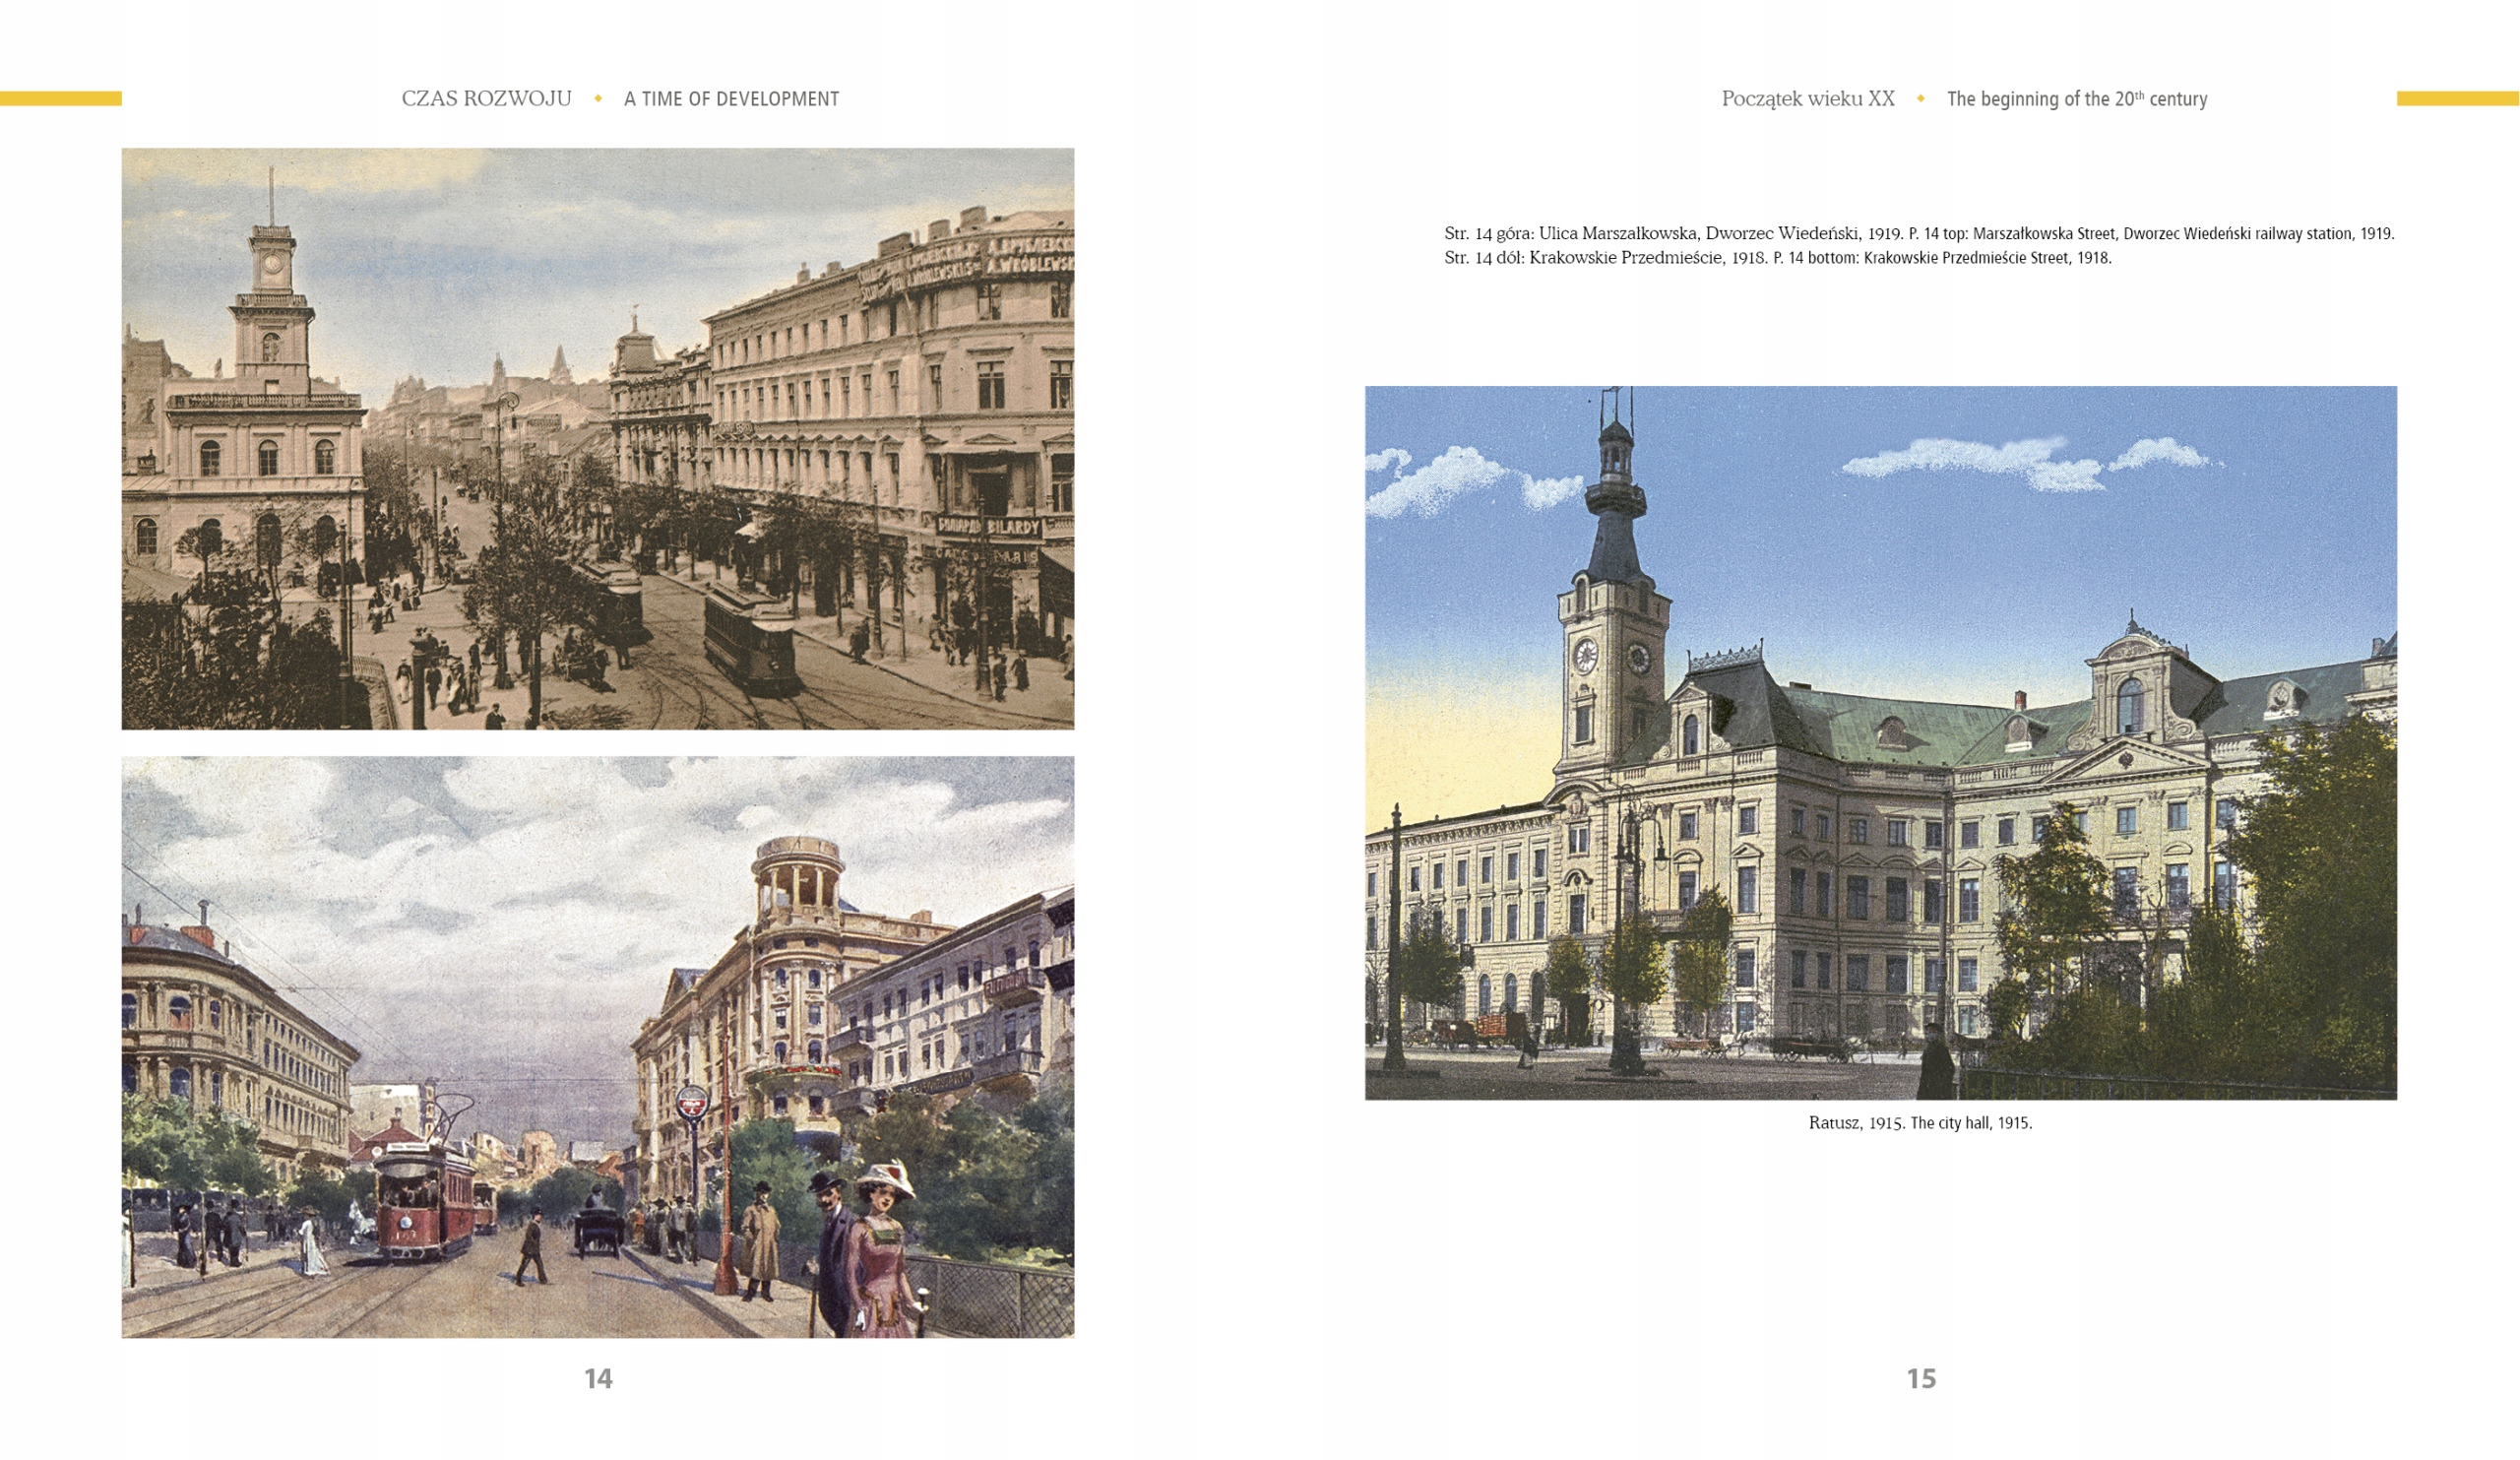This screenshot has width=2520, height=1460.
Task: Click the 'Str. 14 dół' caption line
Action: (x=1777, y=257)
